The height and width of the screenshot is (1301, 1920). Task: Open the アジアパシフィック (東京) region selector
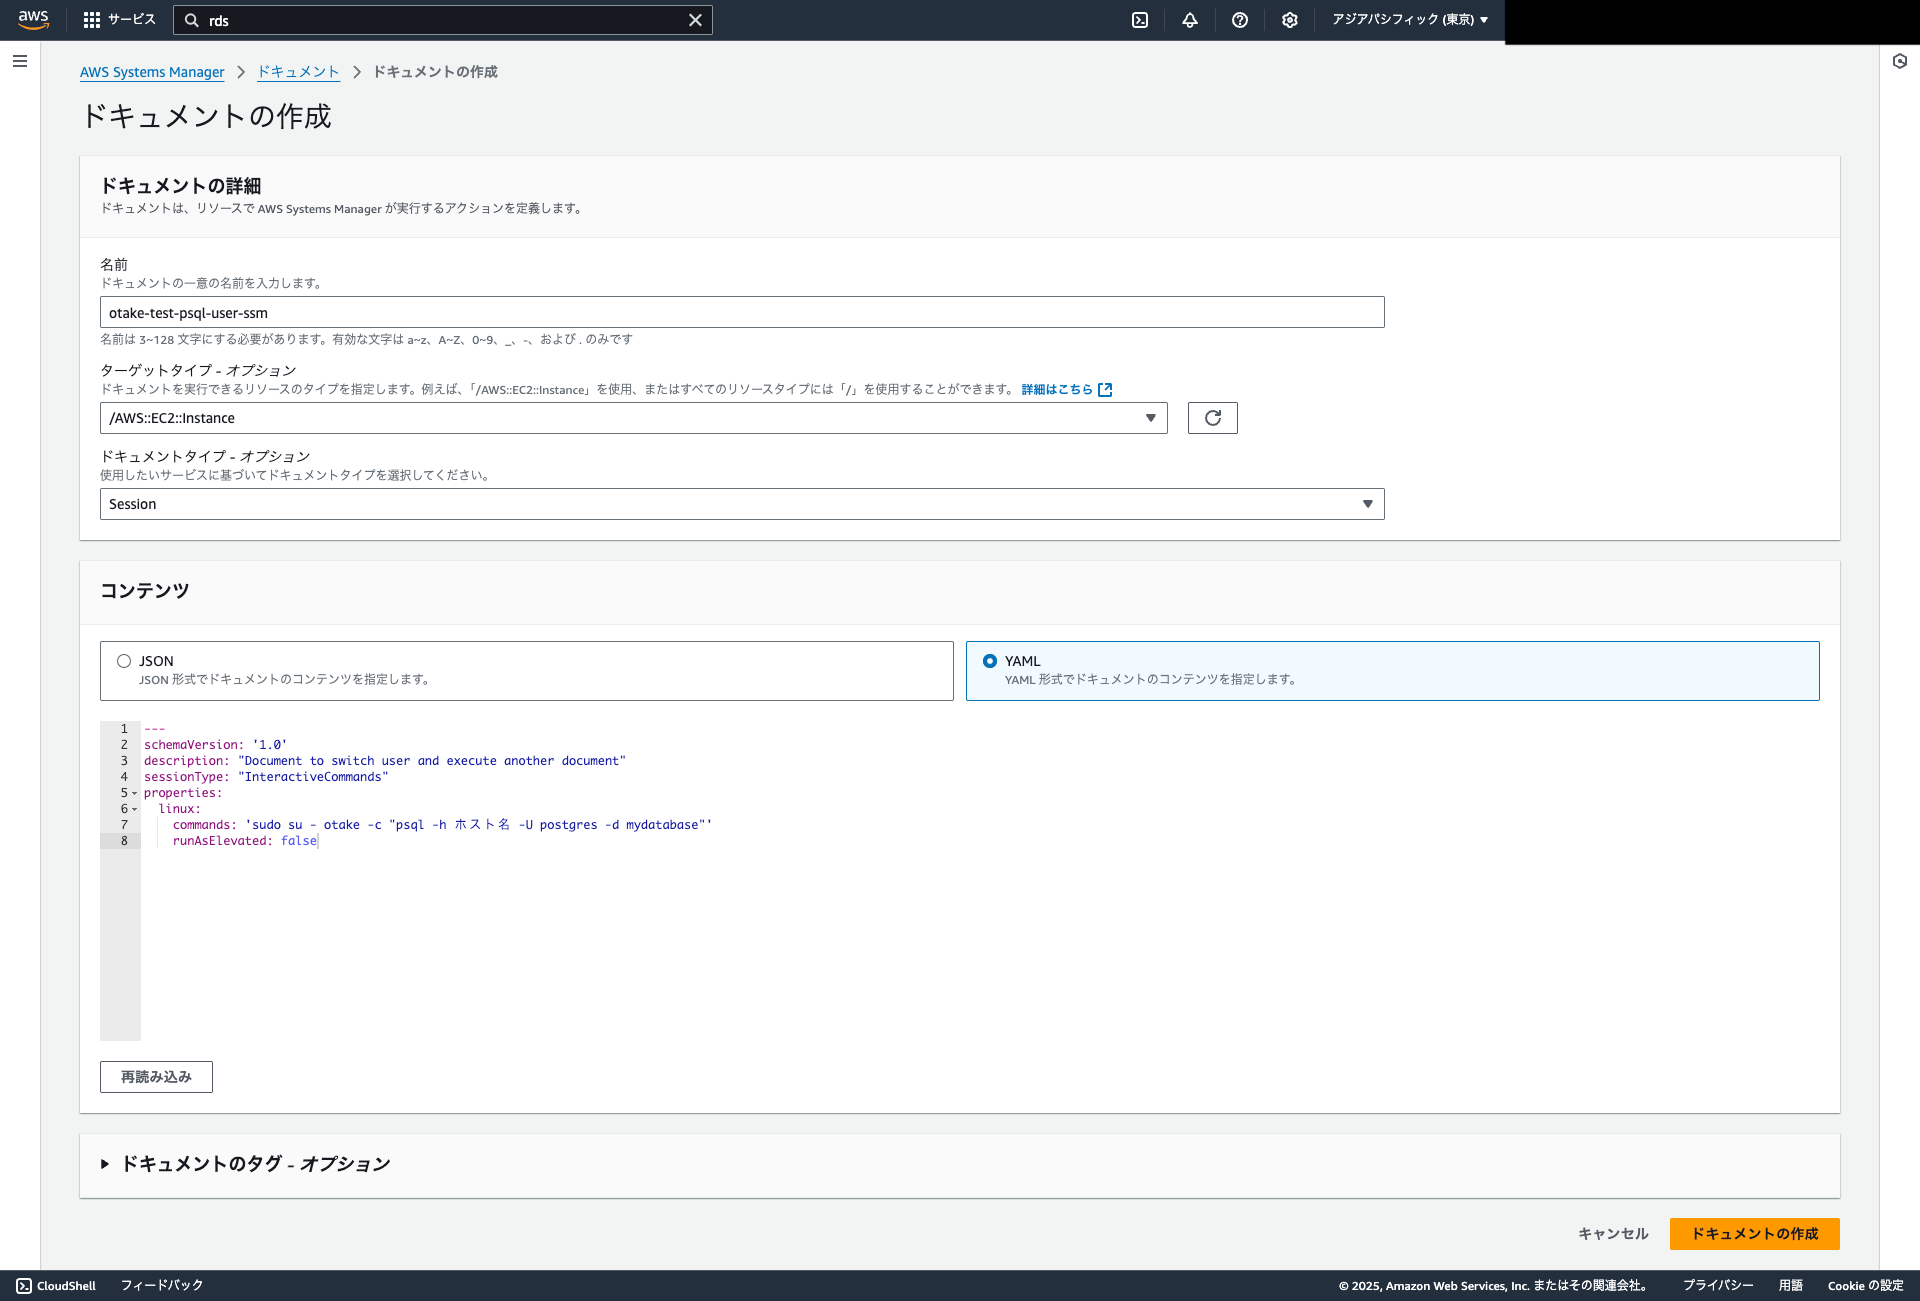tap(1410, 20)
